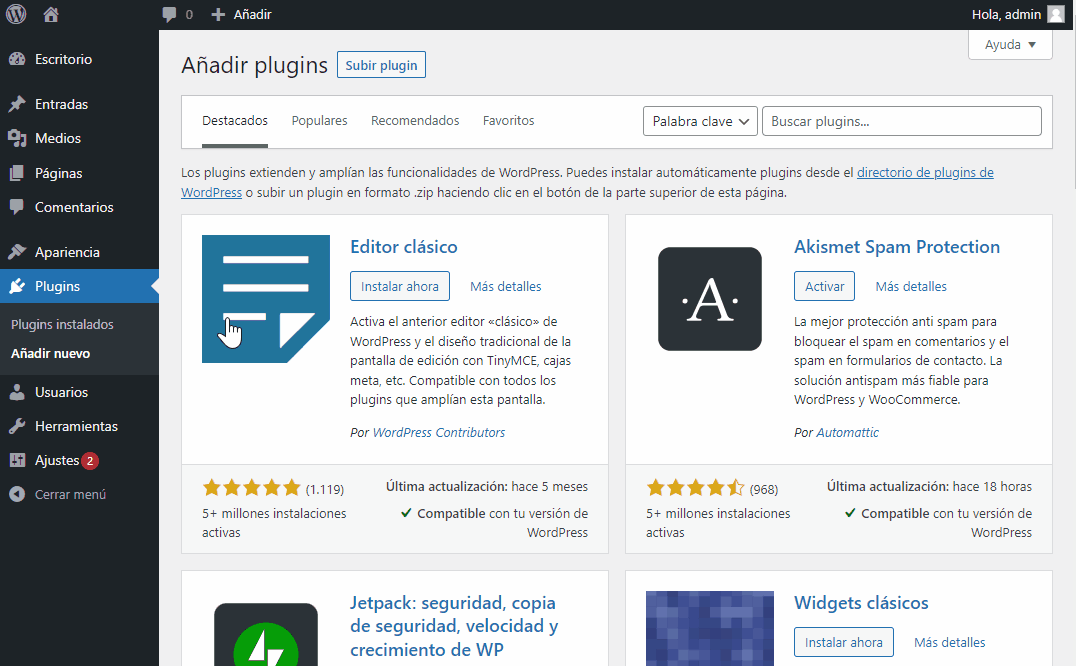This screenshot has height=666, width=1076.
Task: Click the Añadir label in admin bar
Action: 253,14
